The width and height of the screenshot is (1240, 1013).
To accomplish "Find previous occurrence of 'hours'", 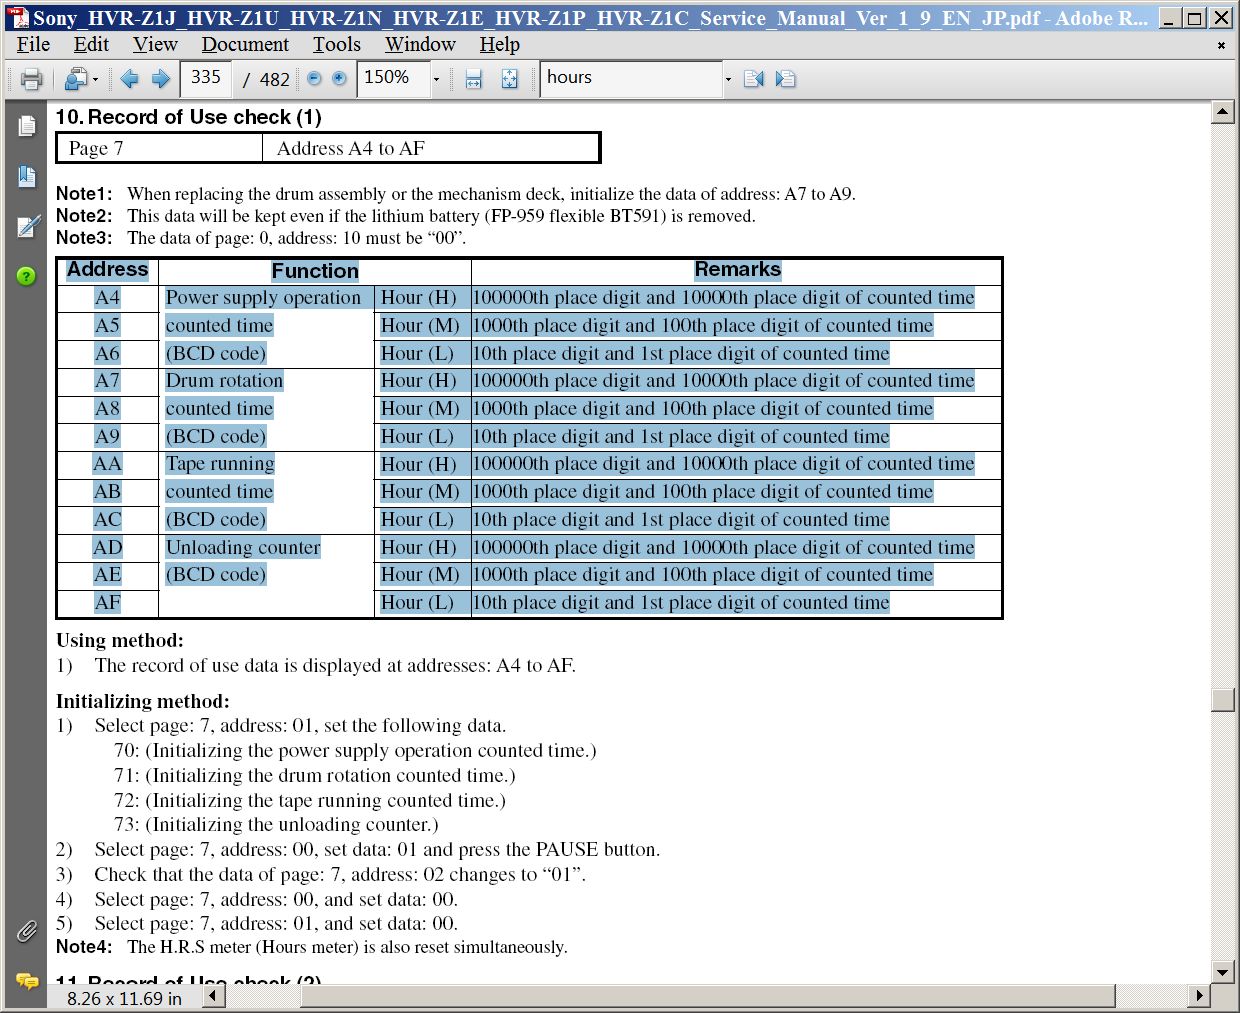I will click(754, 79).
